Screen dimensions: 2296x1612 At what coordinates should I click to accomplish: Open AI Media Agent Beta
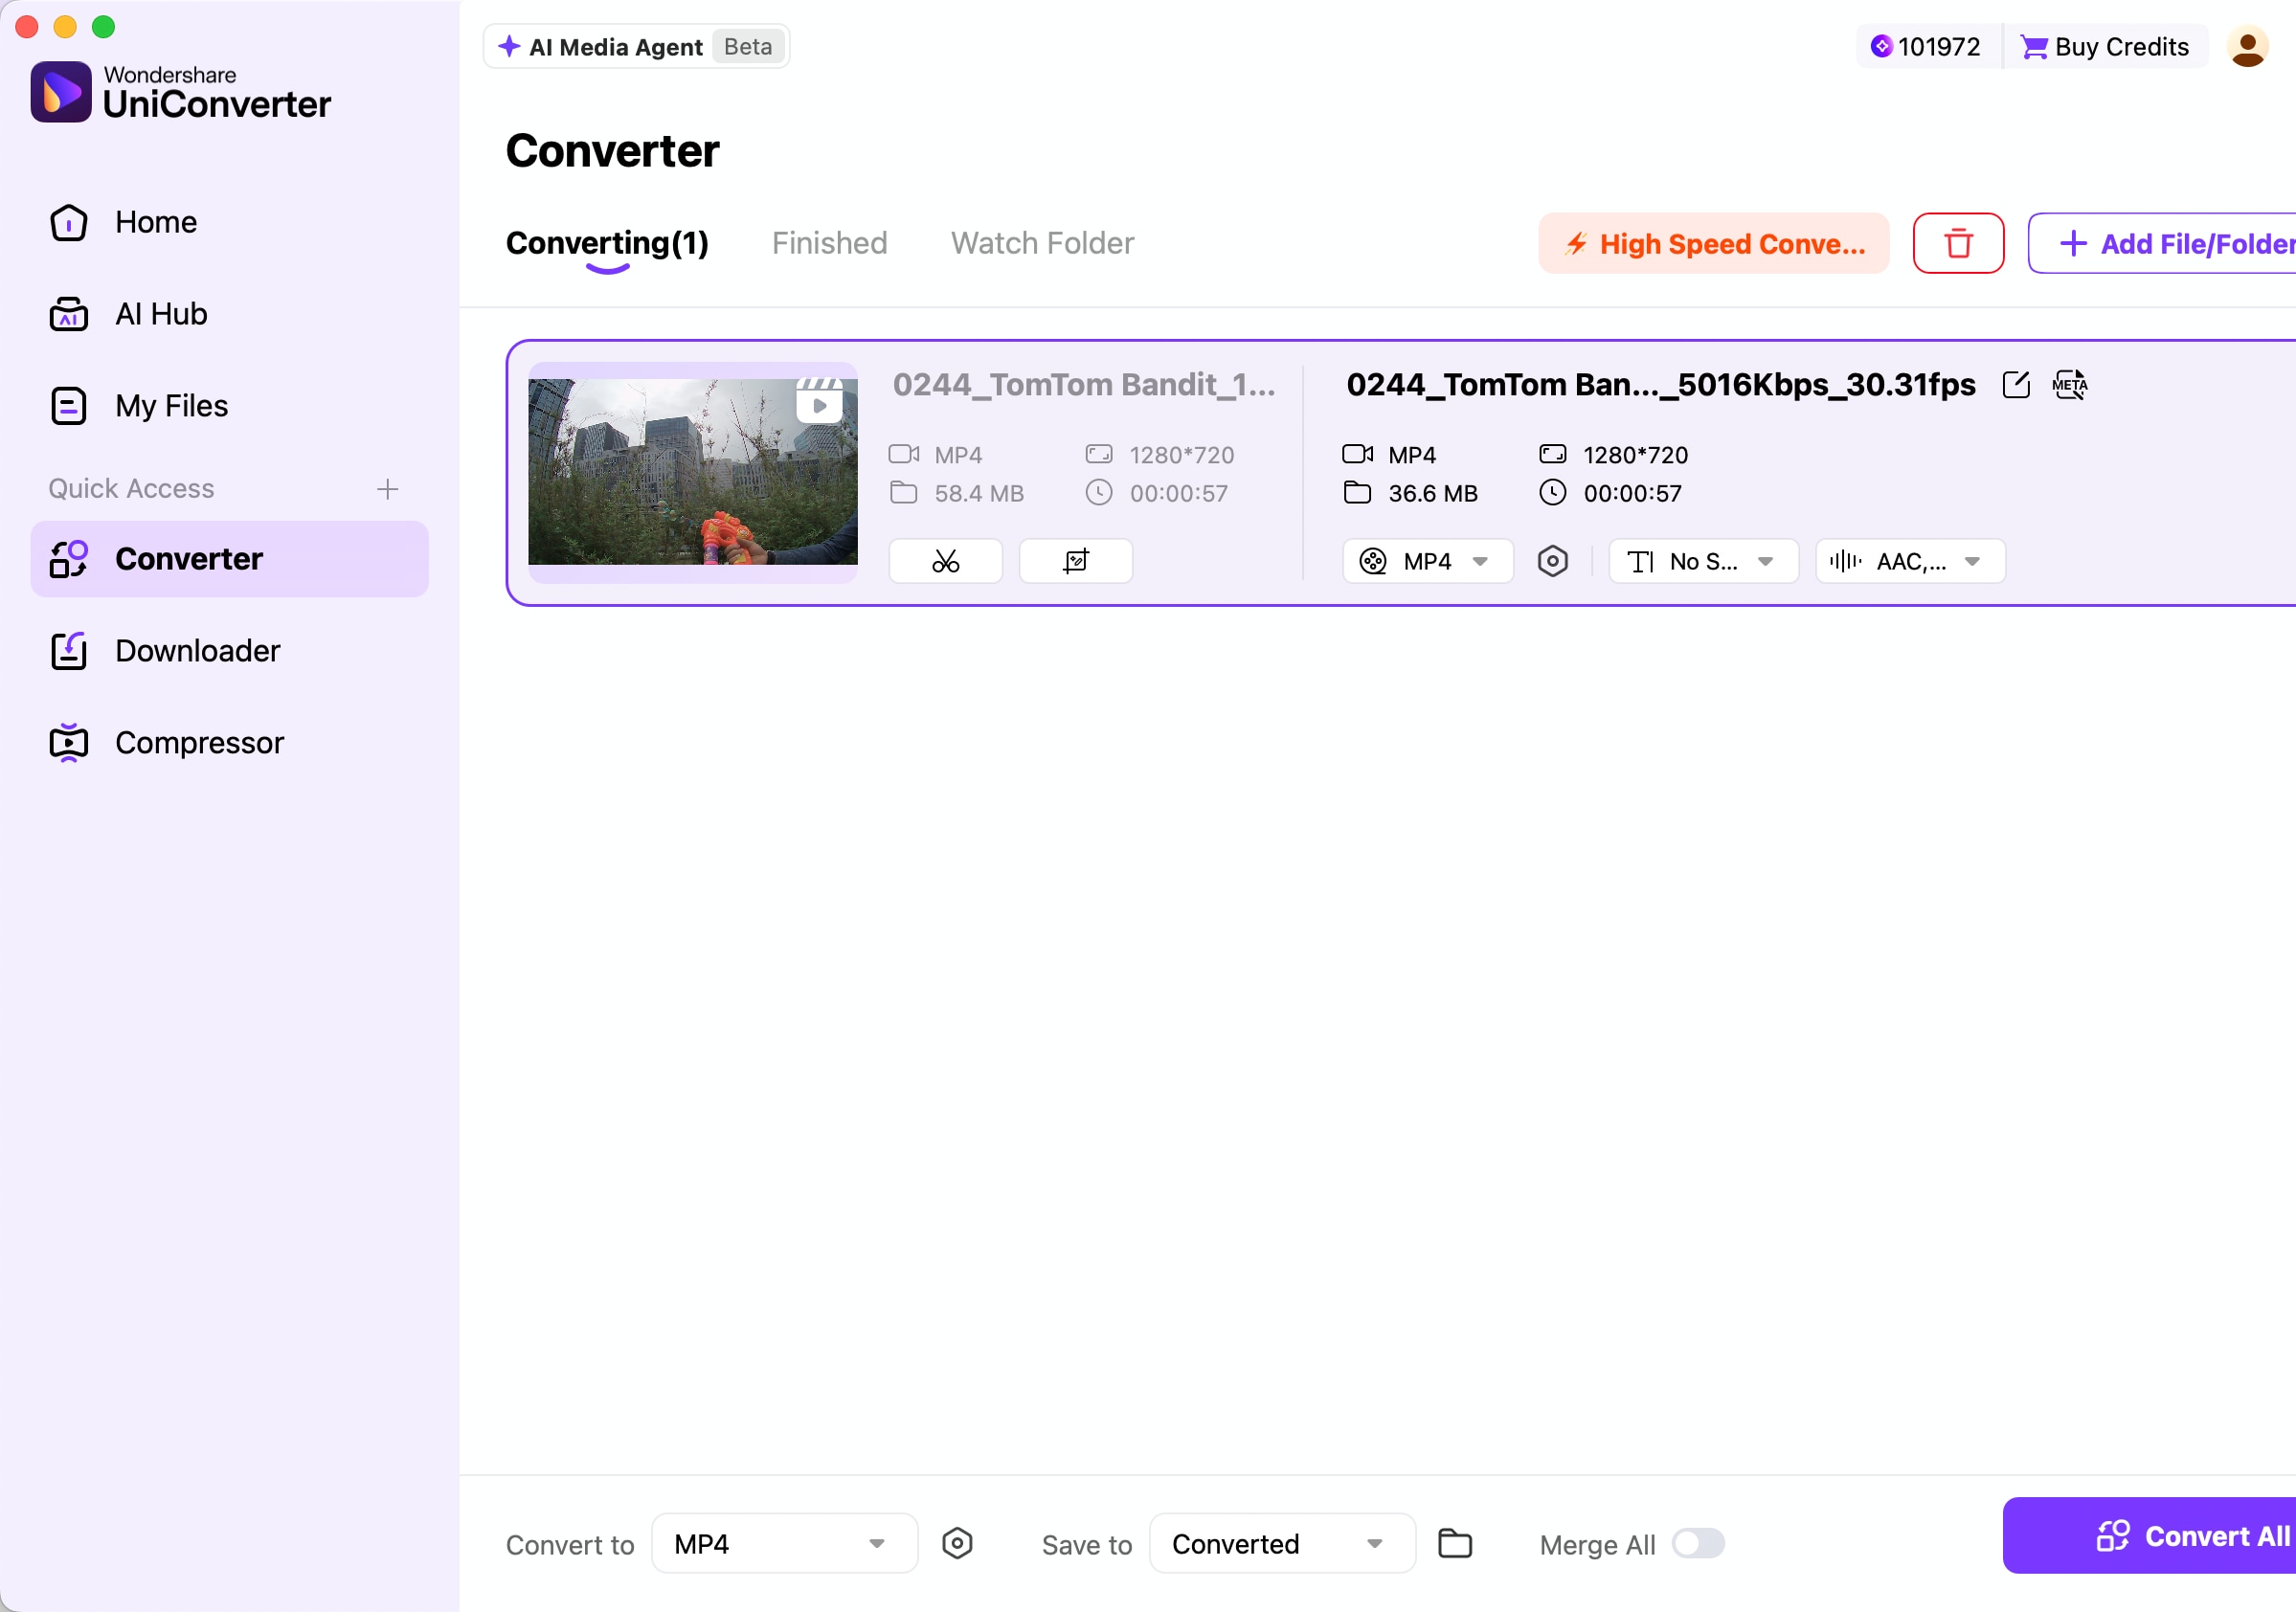[x=636, y=47]
